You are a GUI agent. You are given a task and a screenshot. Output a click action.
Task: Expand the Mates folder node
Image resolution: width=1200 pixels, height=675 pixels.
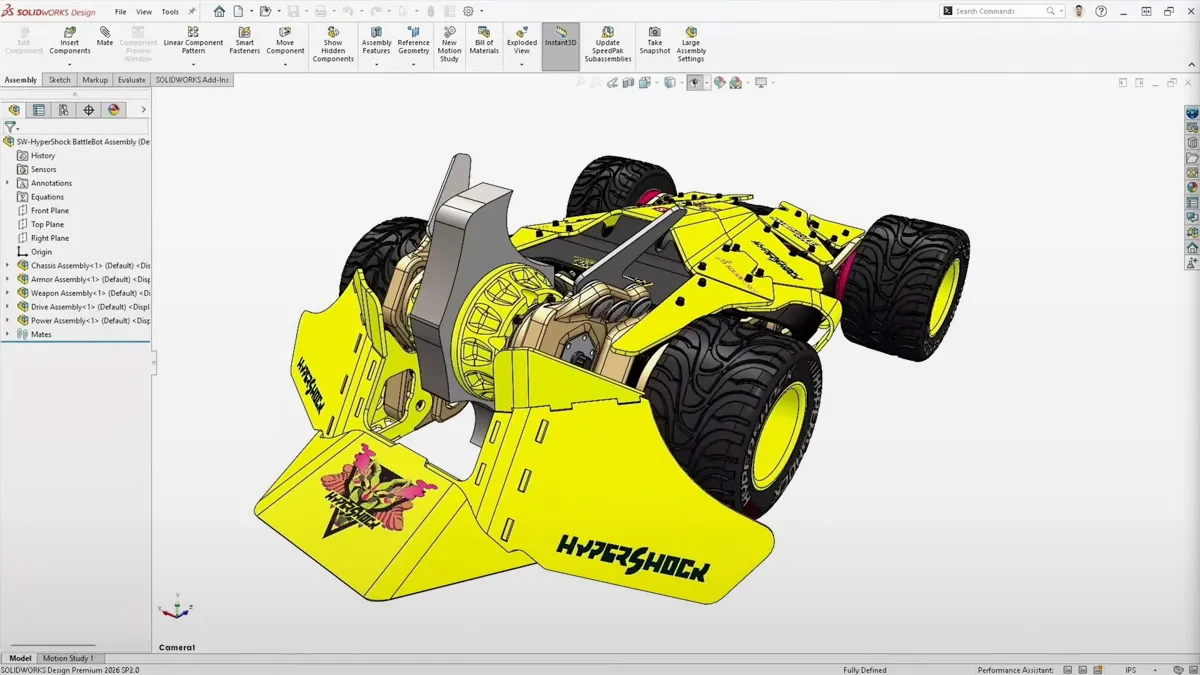point(8,334)
